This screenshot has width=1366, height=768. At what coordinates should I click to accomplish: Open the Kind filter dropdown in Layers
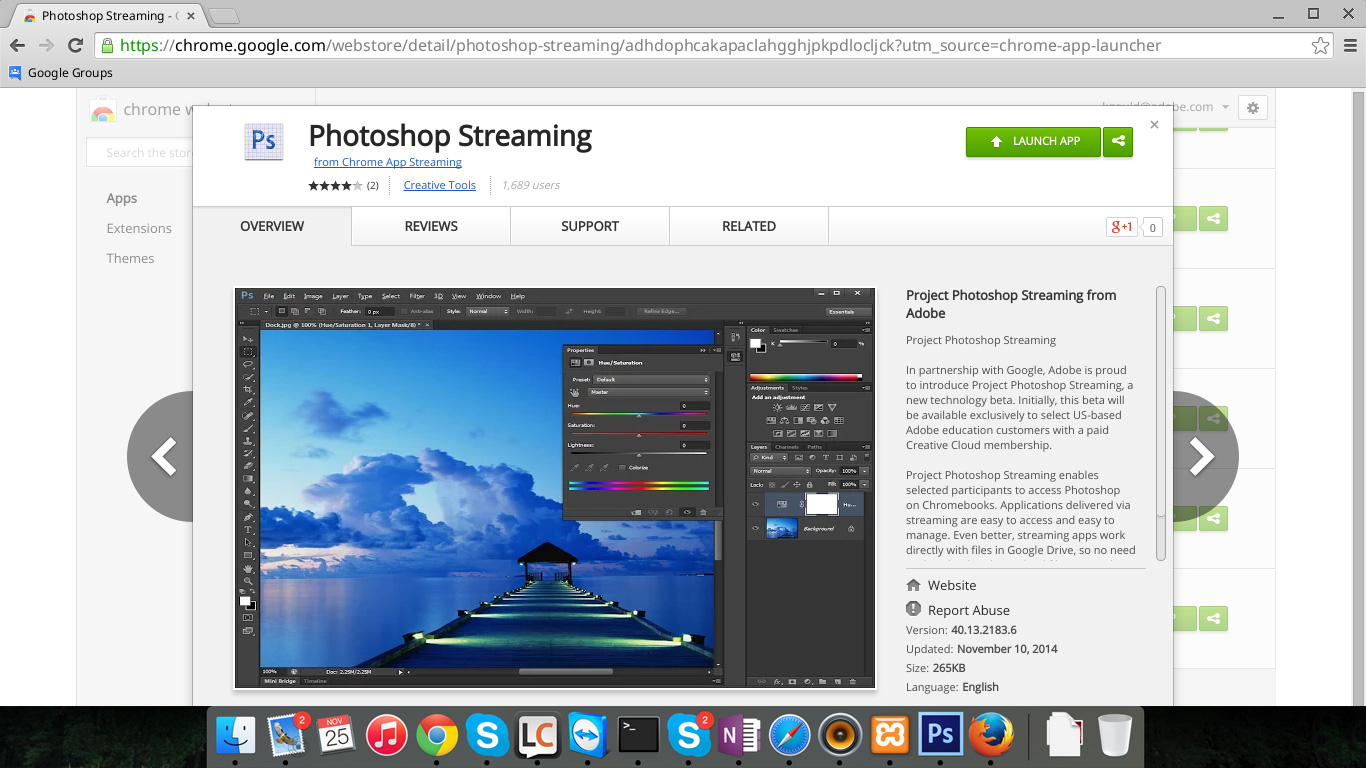click(769, 457)
